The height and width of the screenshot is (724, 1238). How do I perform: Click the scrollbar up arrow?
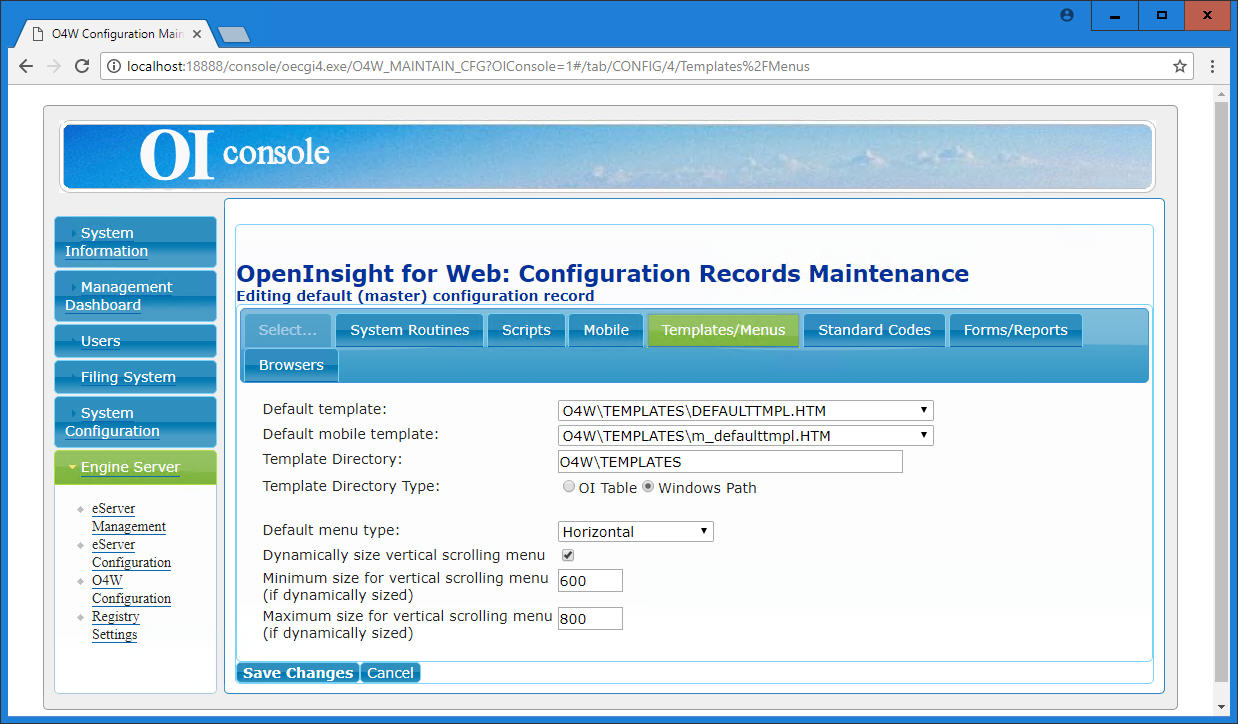[1221, 93]
